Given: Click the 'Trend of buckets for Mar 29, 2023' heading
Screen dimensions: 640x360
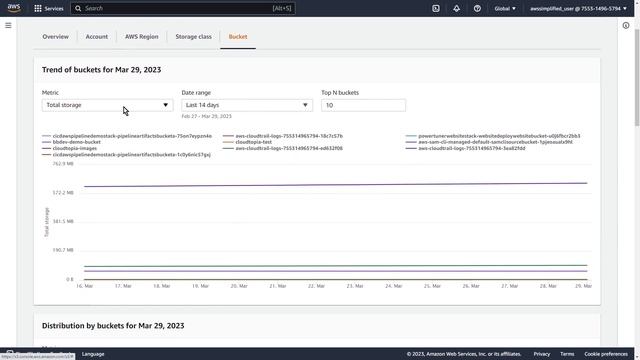Looking at the screenshot, I should (x=102, y=70).
